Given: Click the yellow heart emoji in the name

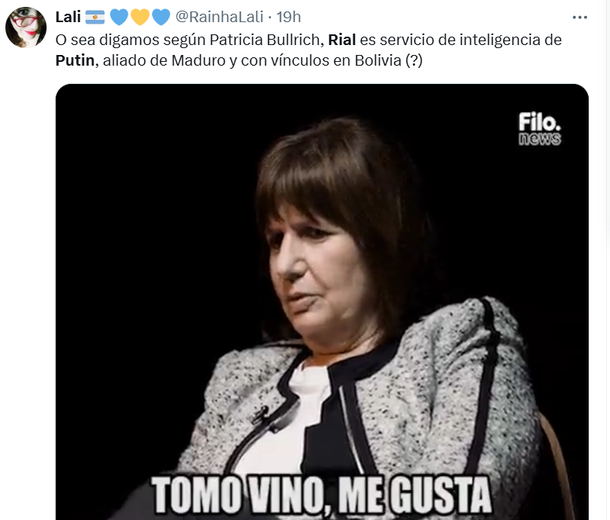Looking at the screenshot, I should point(140,17).
